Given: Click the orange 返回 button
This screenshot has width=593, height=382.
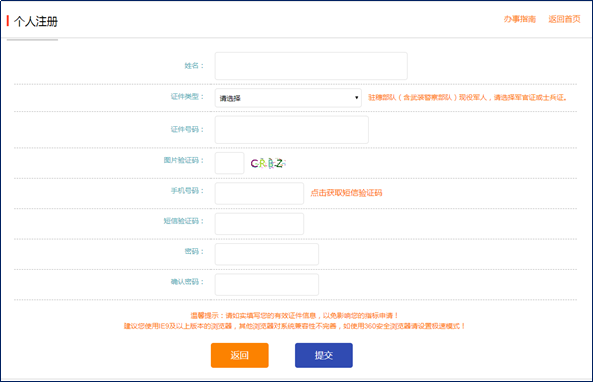Looking at the screenshot, I should (240, 355).
